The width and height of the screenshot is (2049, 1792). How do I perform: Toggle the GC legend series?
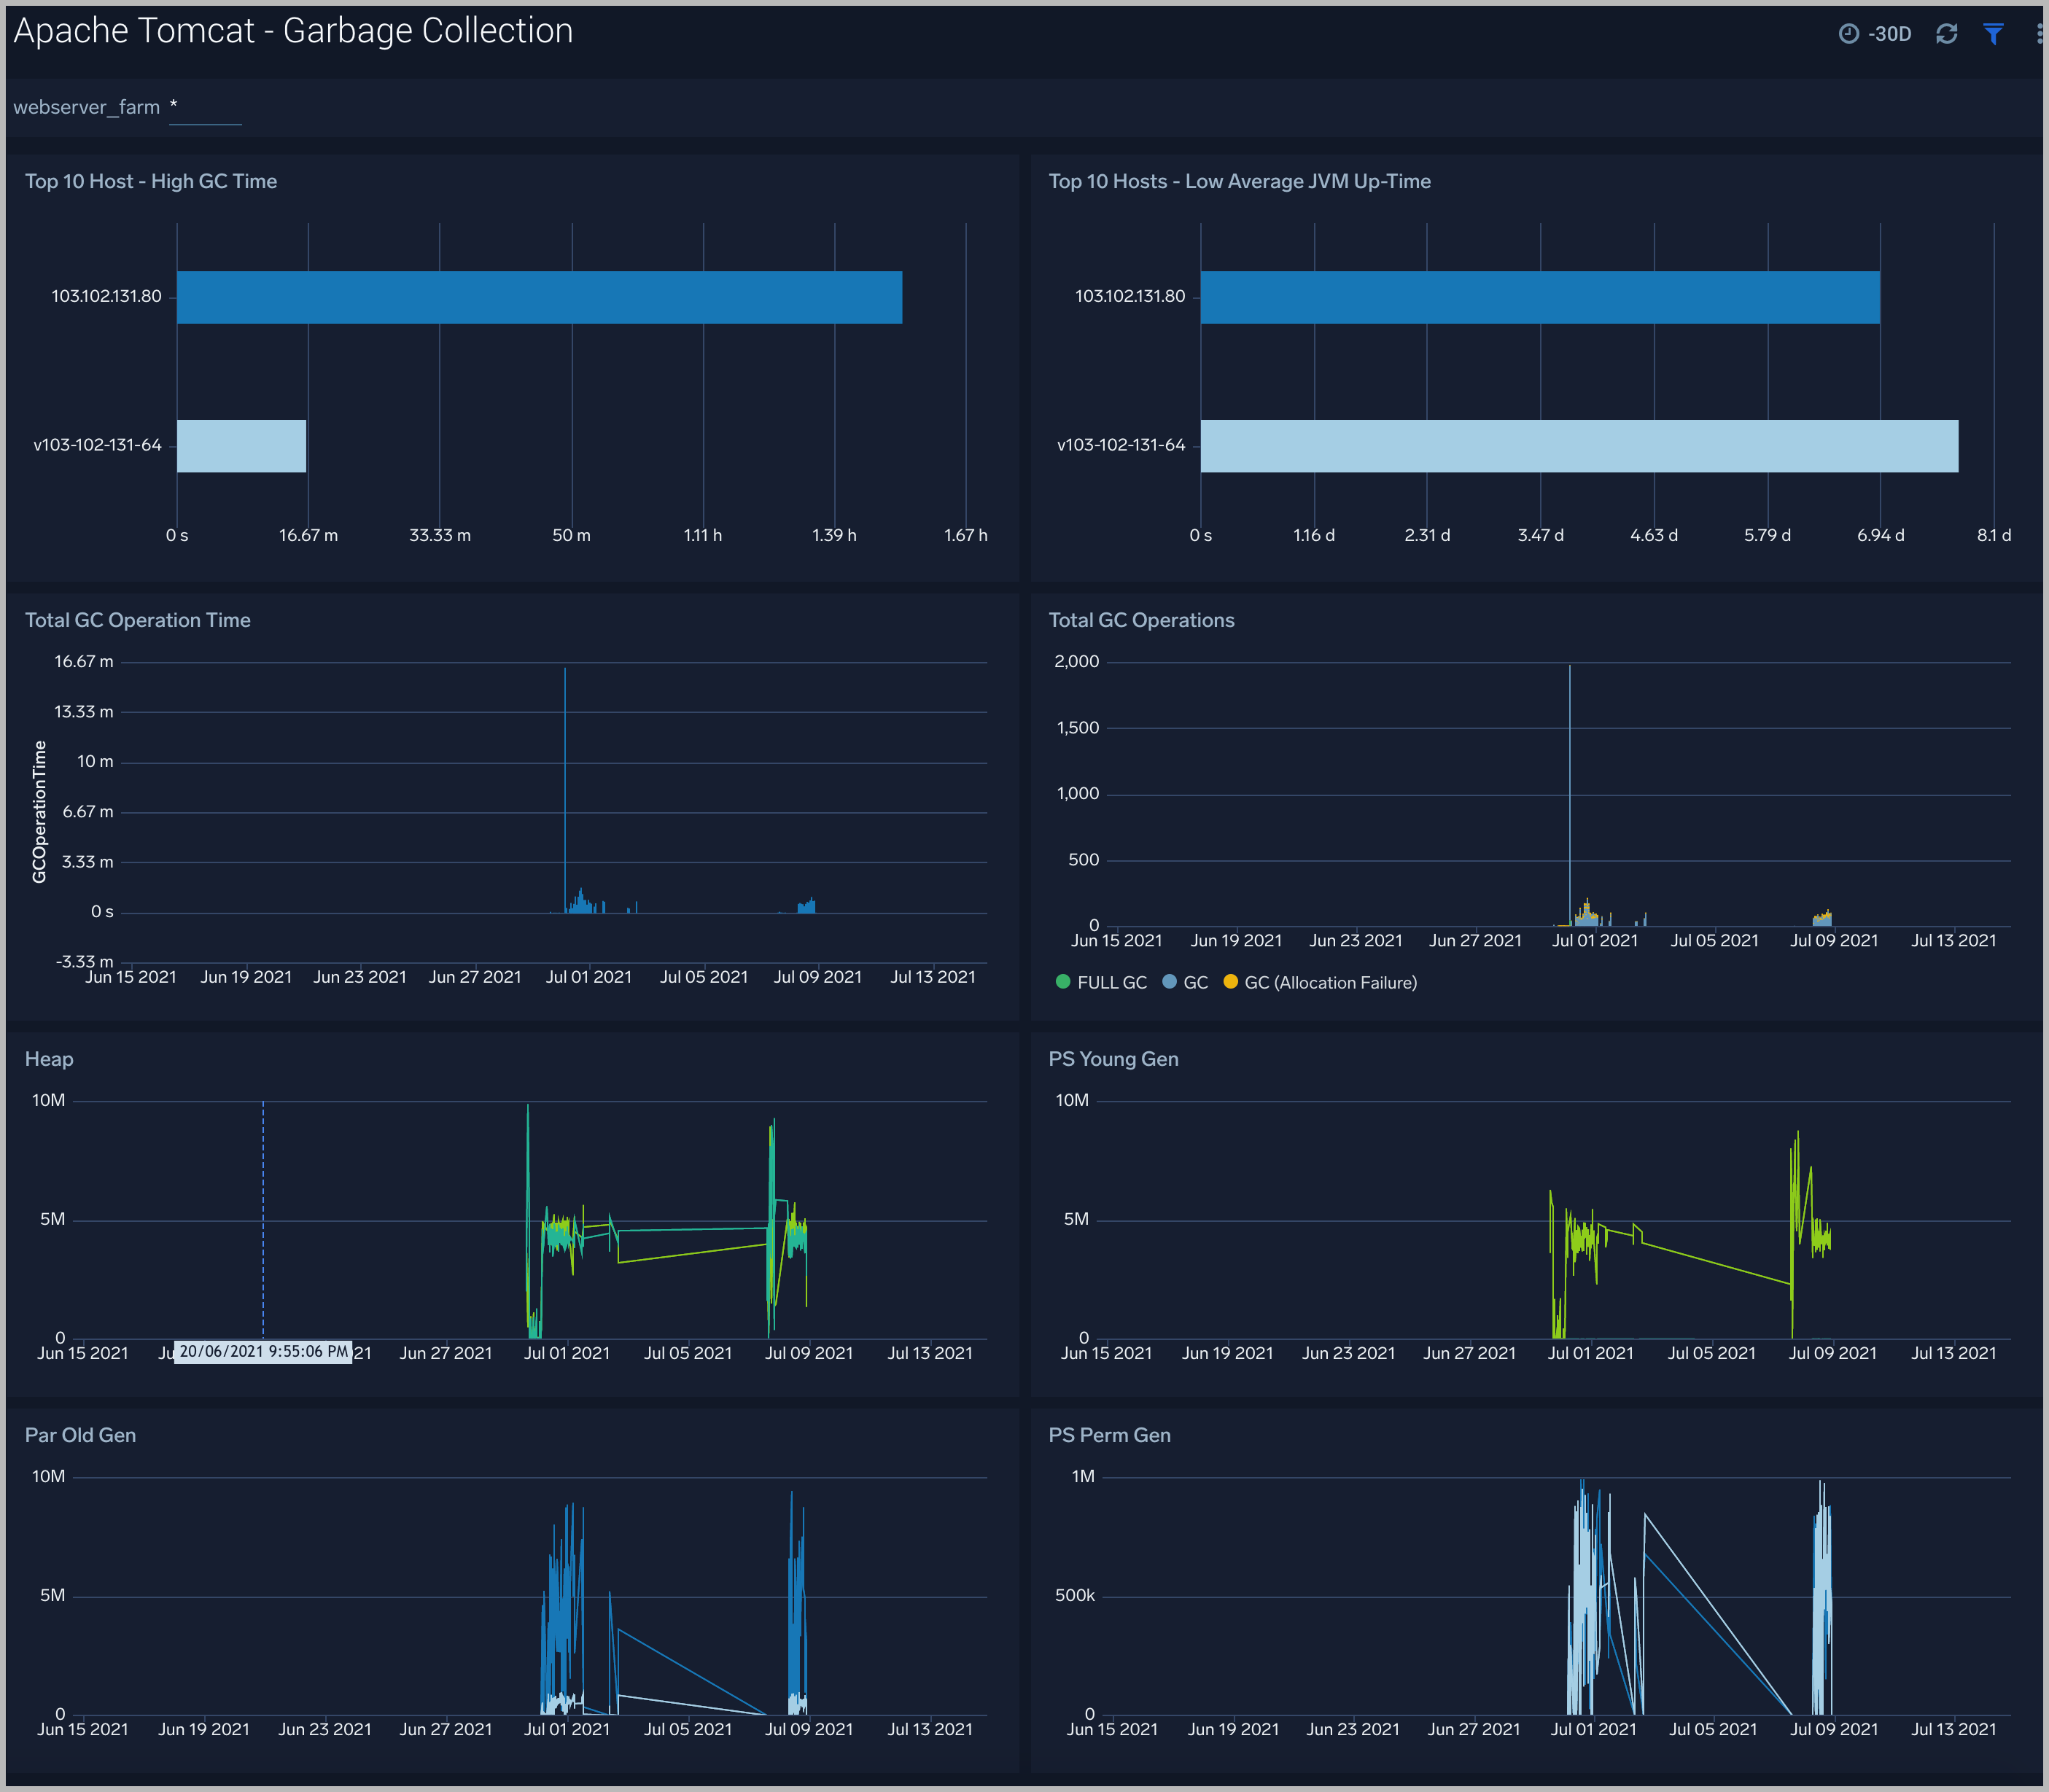click(1194, 983)
